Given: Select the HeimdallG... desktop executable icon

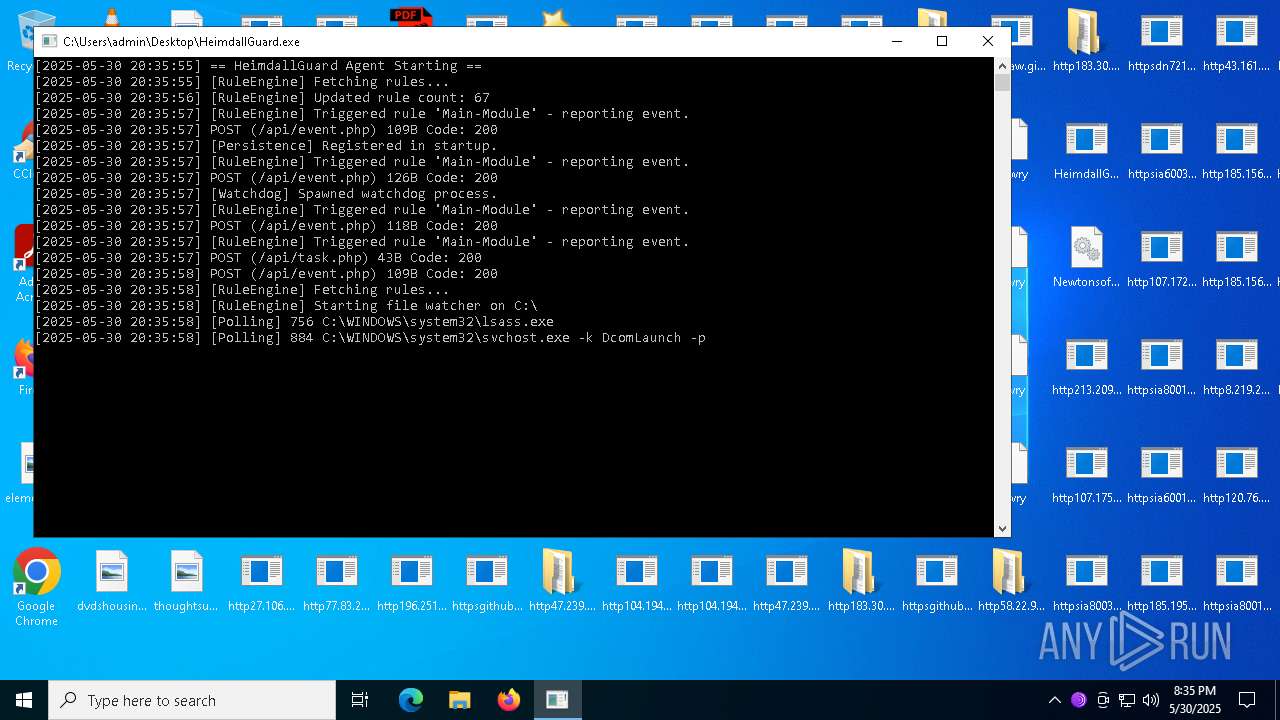Looking at the screenshot, I should (x=1087, y=150).
